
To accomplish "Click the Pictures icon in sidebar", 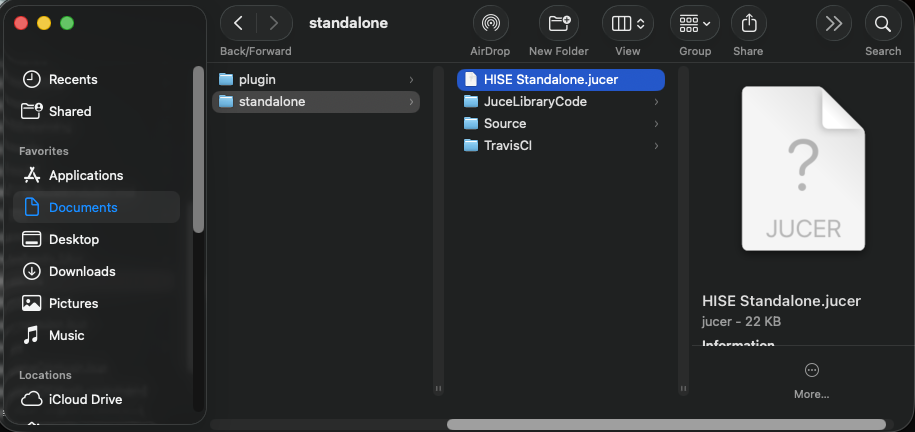I will pyautogui.click(x=31, y=304).
